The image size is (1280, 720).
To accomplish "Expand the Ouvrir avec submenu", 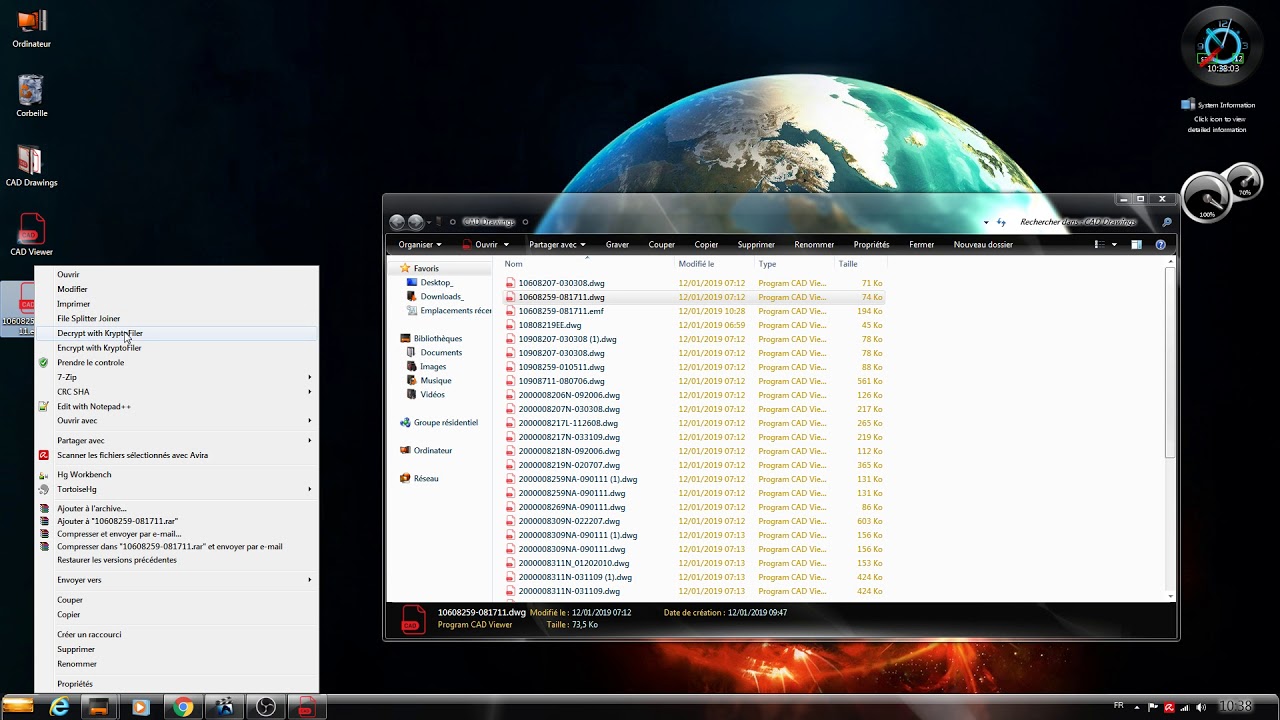I will (177, 421).
